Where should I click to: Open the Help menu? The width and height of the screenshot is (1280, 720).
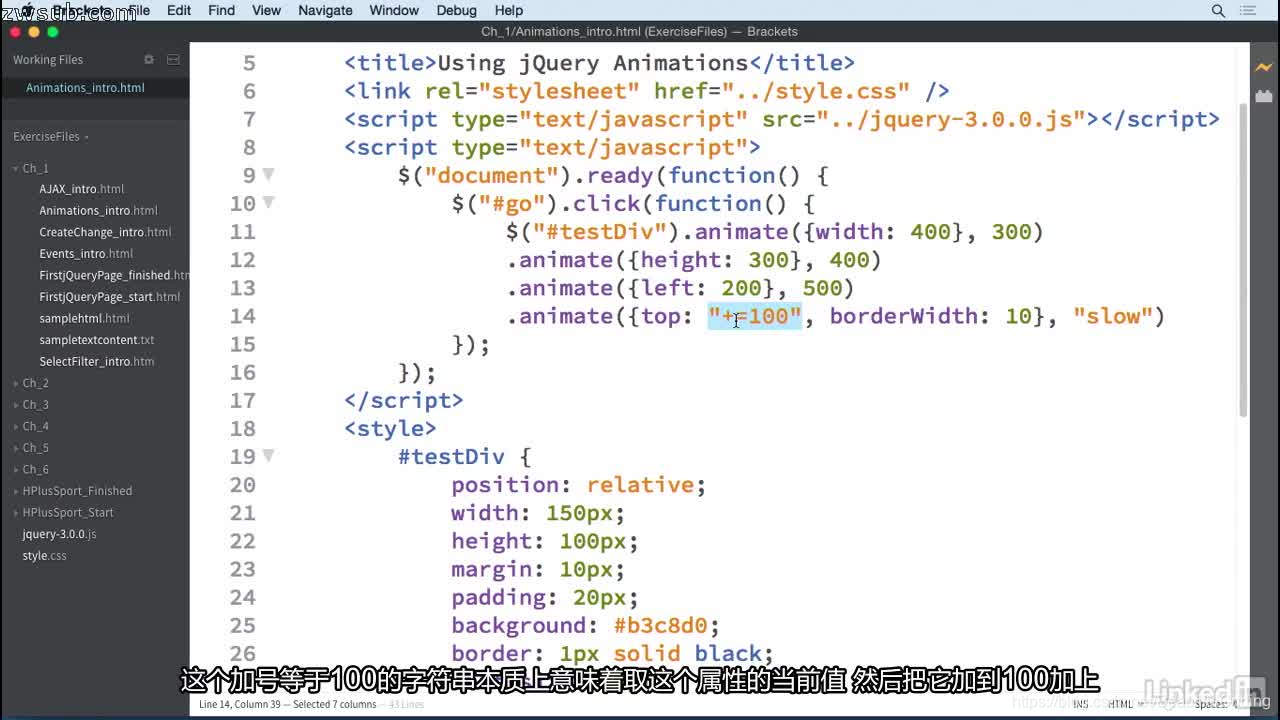click(x=509, y=10)
